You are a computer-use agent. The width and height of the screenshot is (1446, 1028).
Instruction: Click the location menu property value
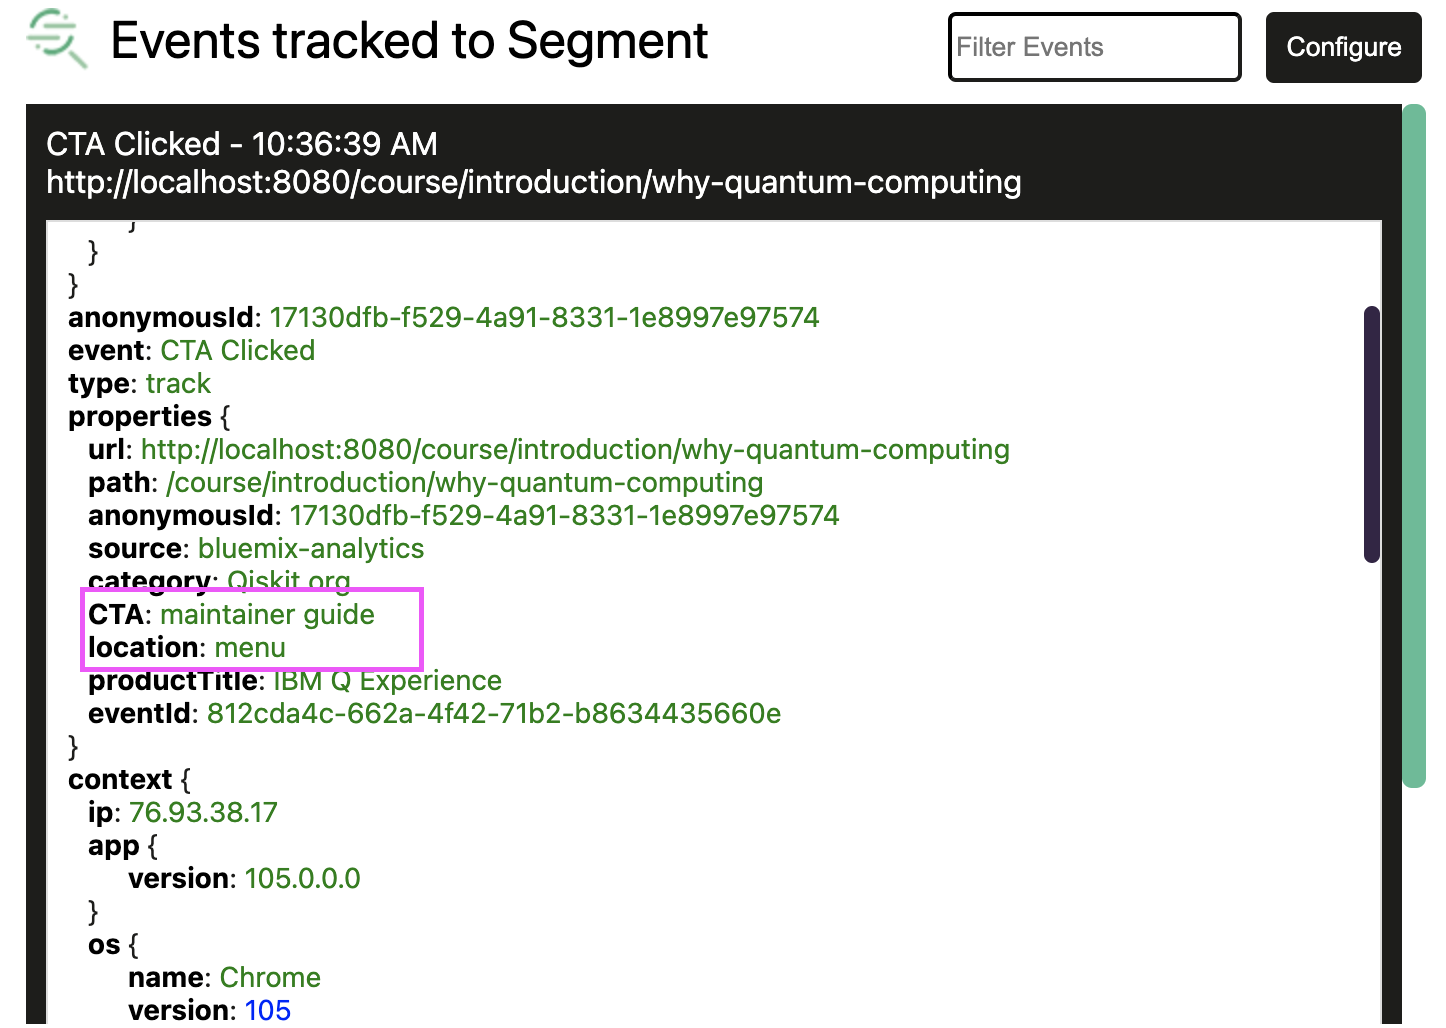coord(249,647)
